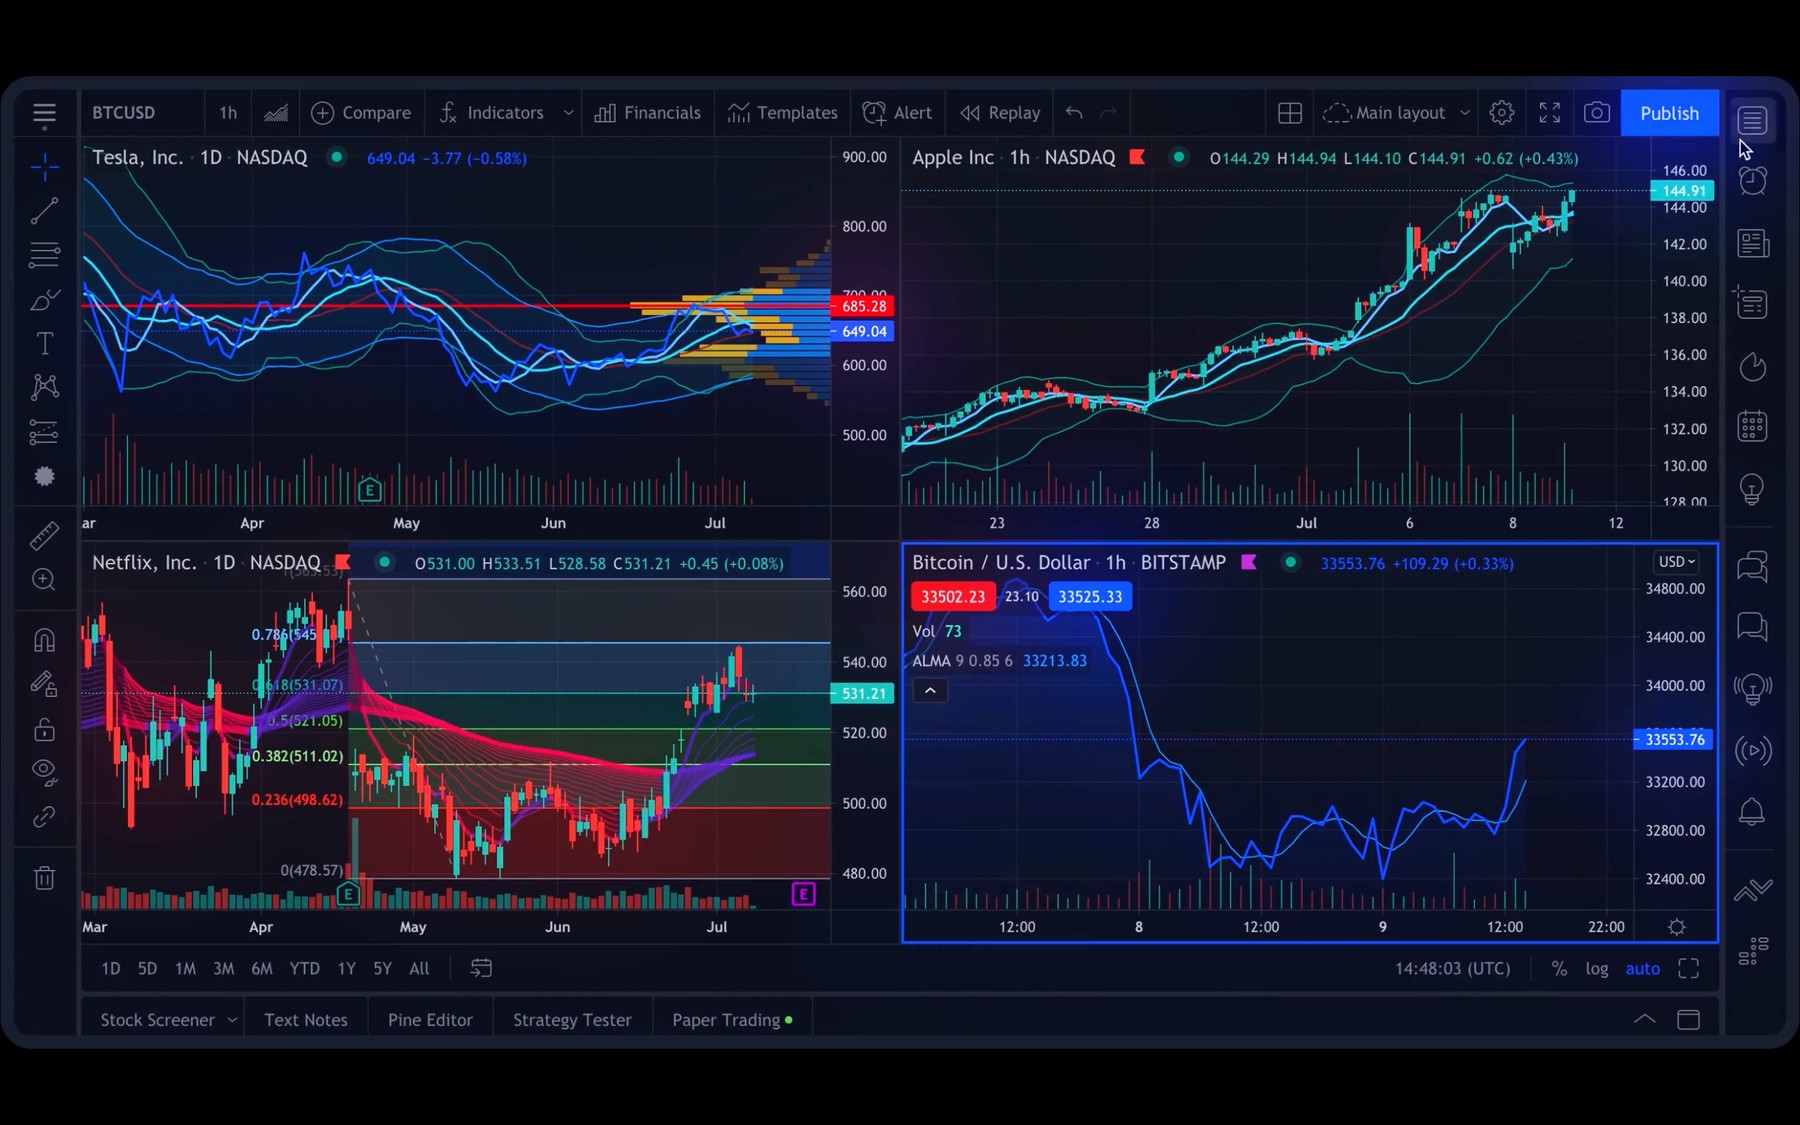
Task: Open the Pine Editor tab
Action: click(430, 1020)
